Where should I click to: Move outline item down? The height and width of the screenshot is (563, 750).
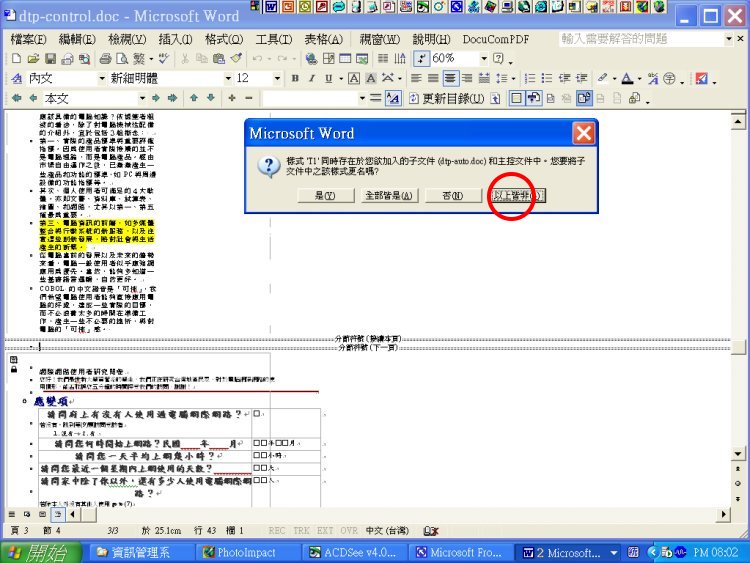[211, 98]
